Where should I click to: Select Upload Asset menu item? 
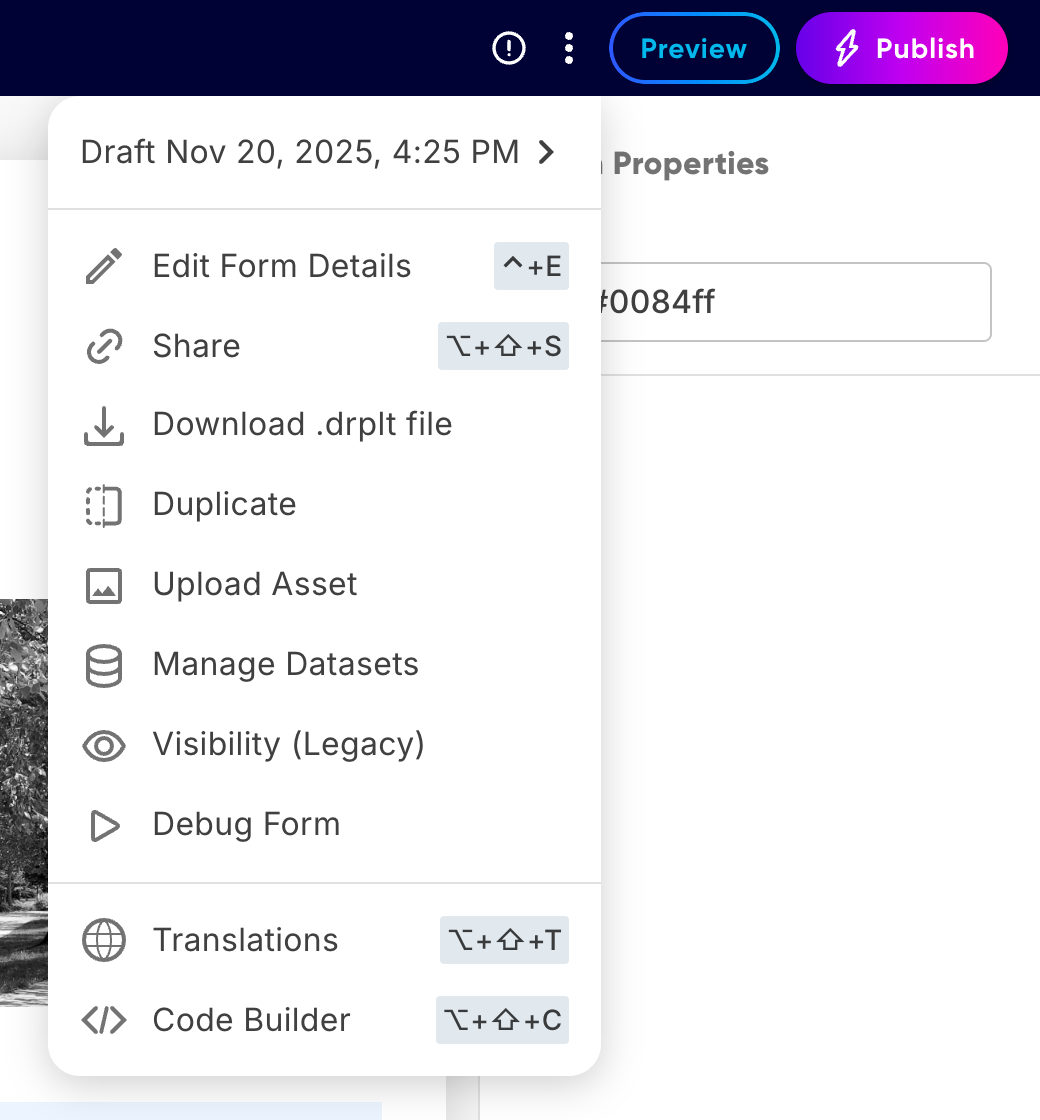324,584
